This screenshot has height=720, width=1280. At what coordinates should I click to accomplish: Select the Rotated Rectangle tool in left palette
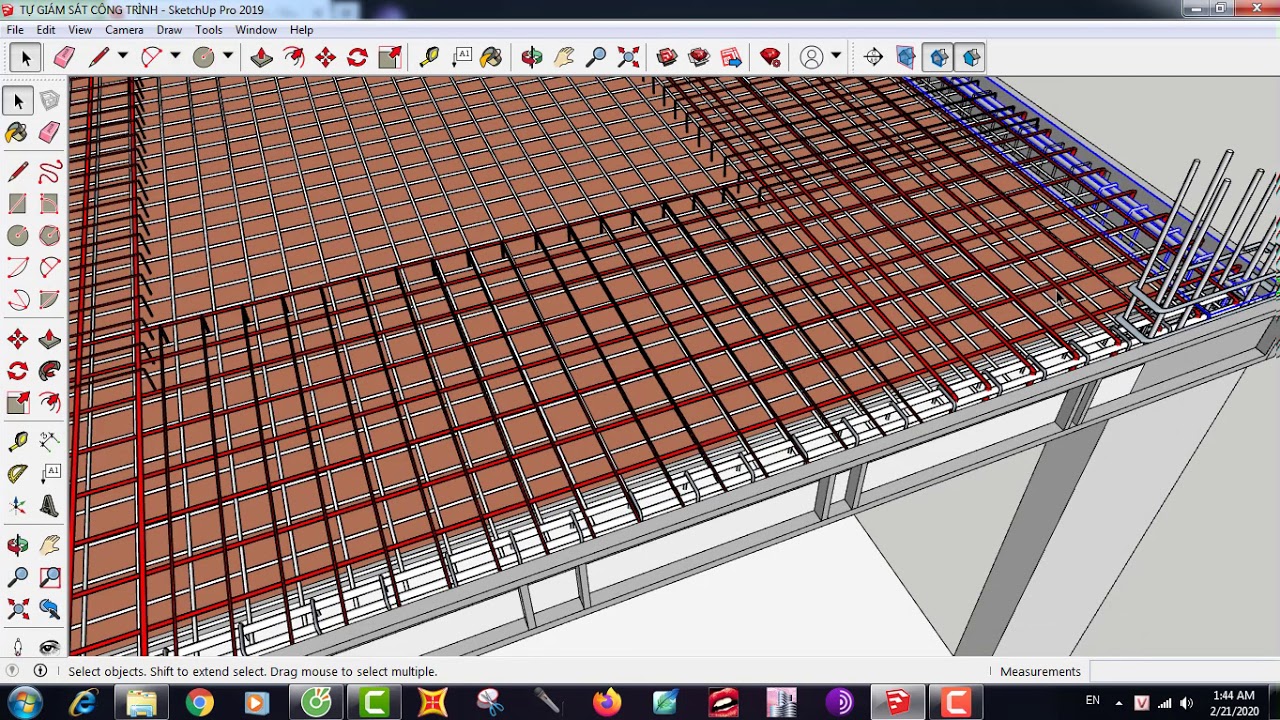[49, 204]
